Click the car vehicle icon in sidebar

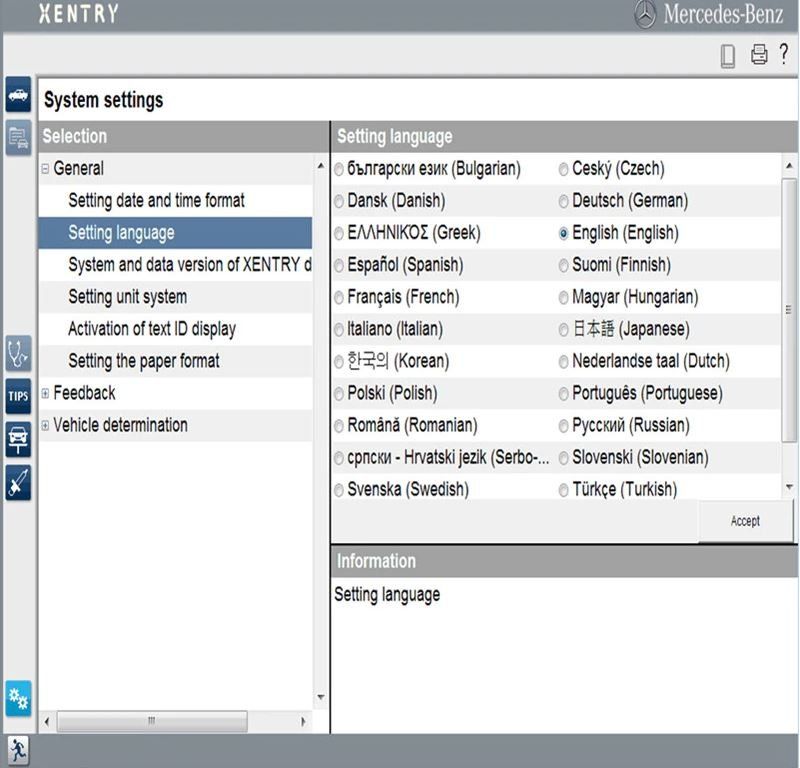[x=18, y=97]
